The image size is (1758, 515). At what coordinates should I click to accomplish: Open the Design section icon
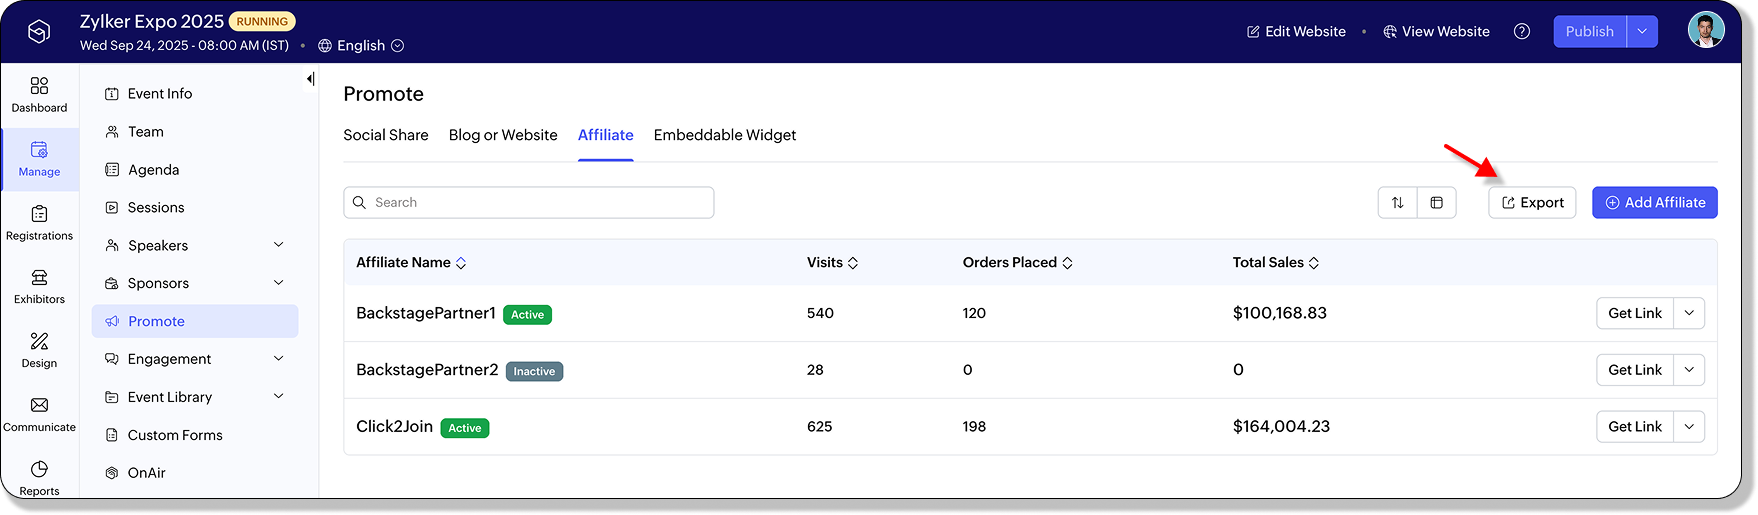click(x=39, y=342)
